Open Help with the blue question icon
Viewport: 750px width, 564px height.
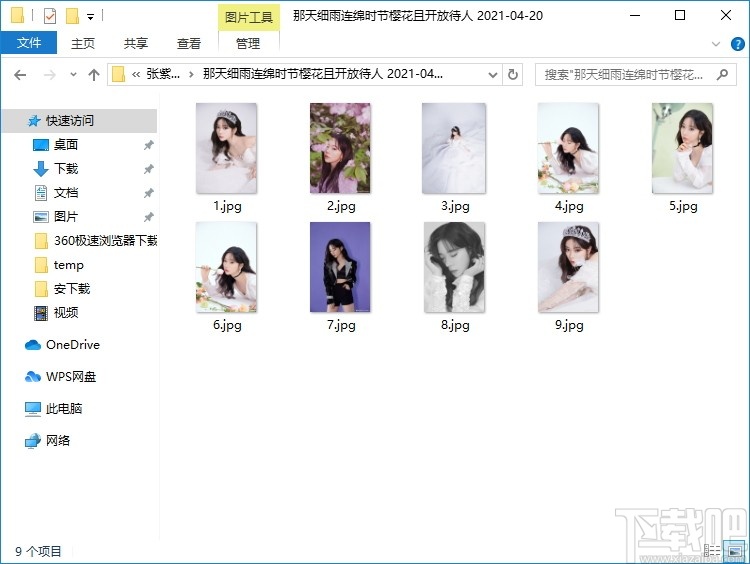738,44
